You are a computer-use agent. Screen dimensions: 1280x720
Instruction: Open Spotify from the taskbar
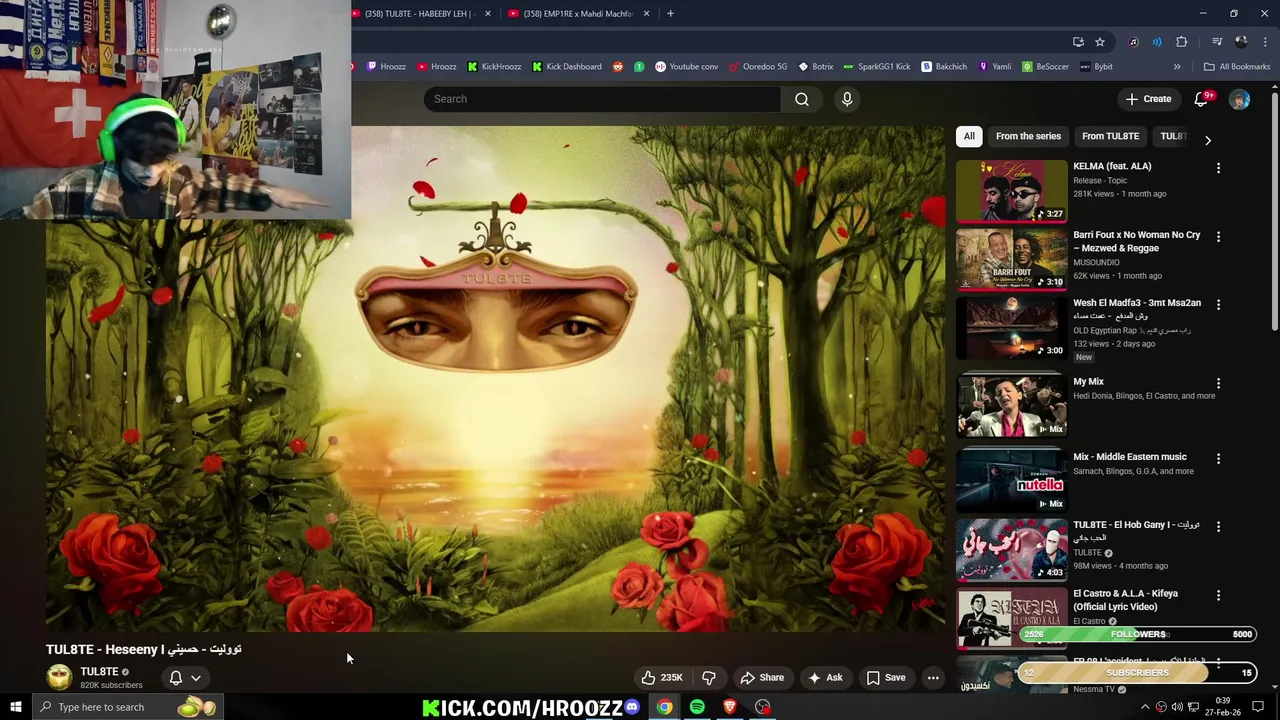[697, 707]
